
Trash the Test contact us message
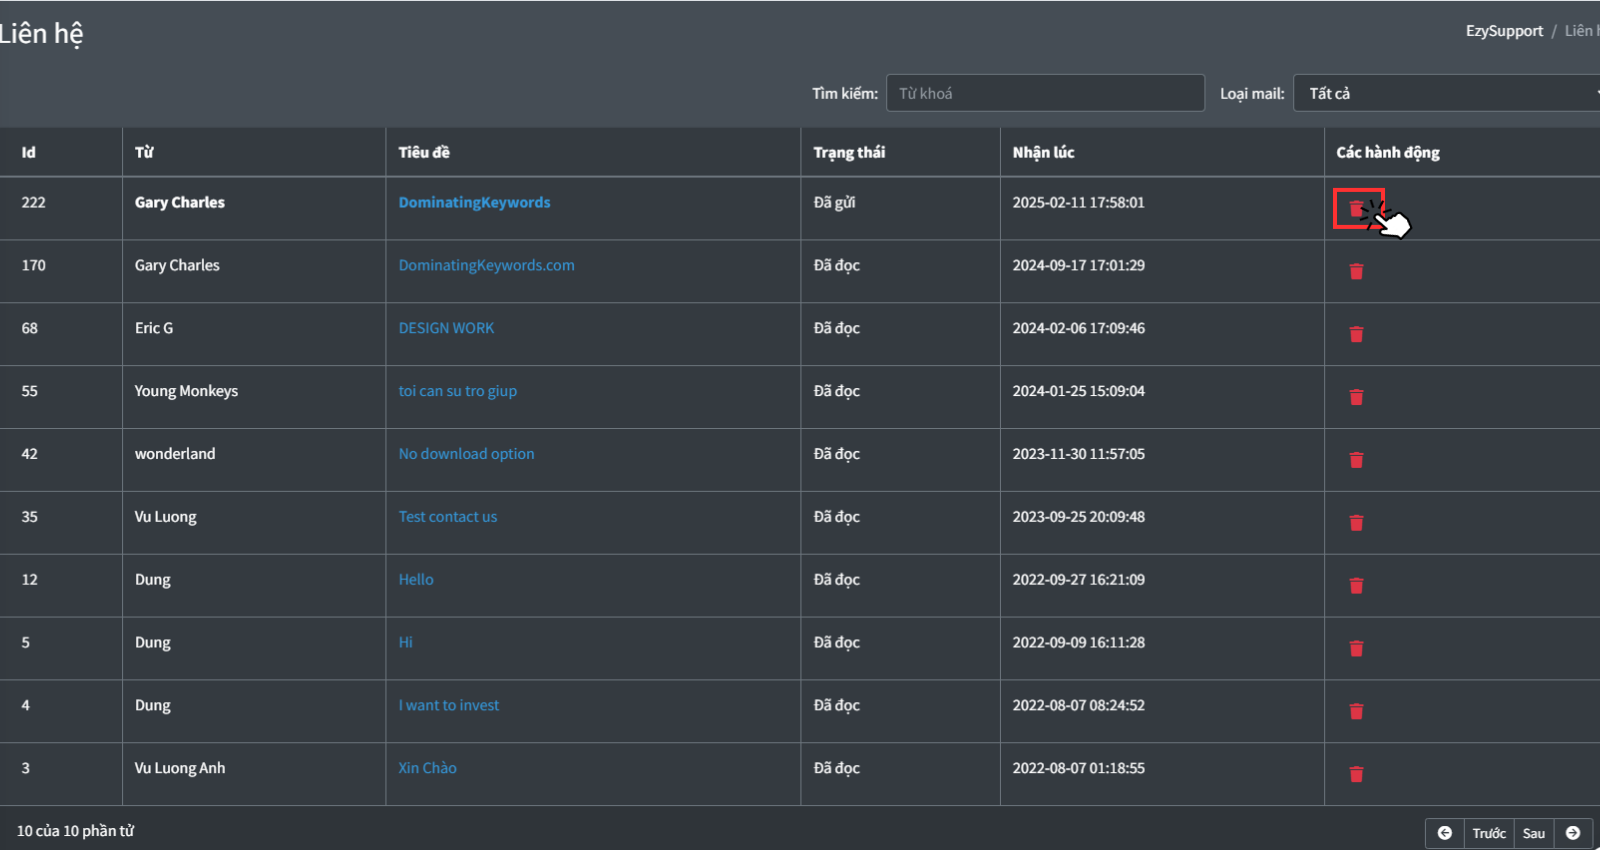[x=1356, y=523]
